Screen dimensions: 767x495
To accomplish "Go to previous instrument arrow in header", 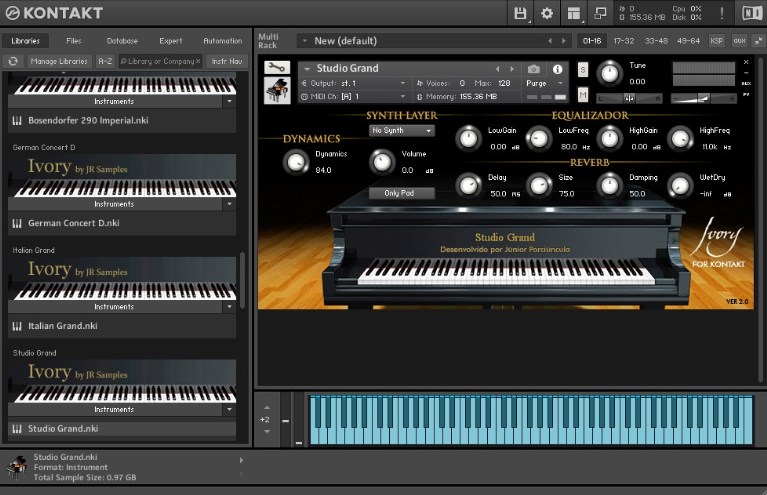I will click(497, 69).
